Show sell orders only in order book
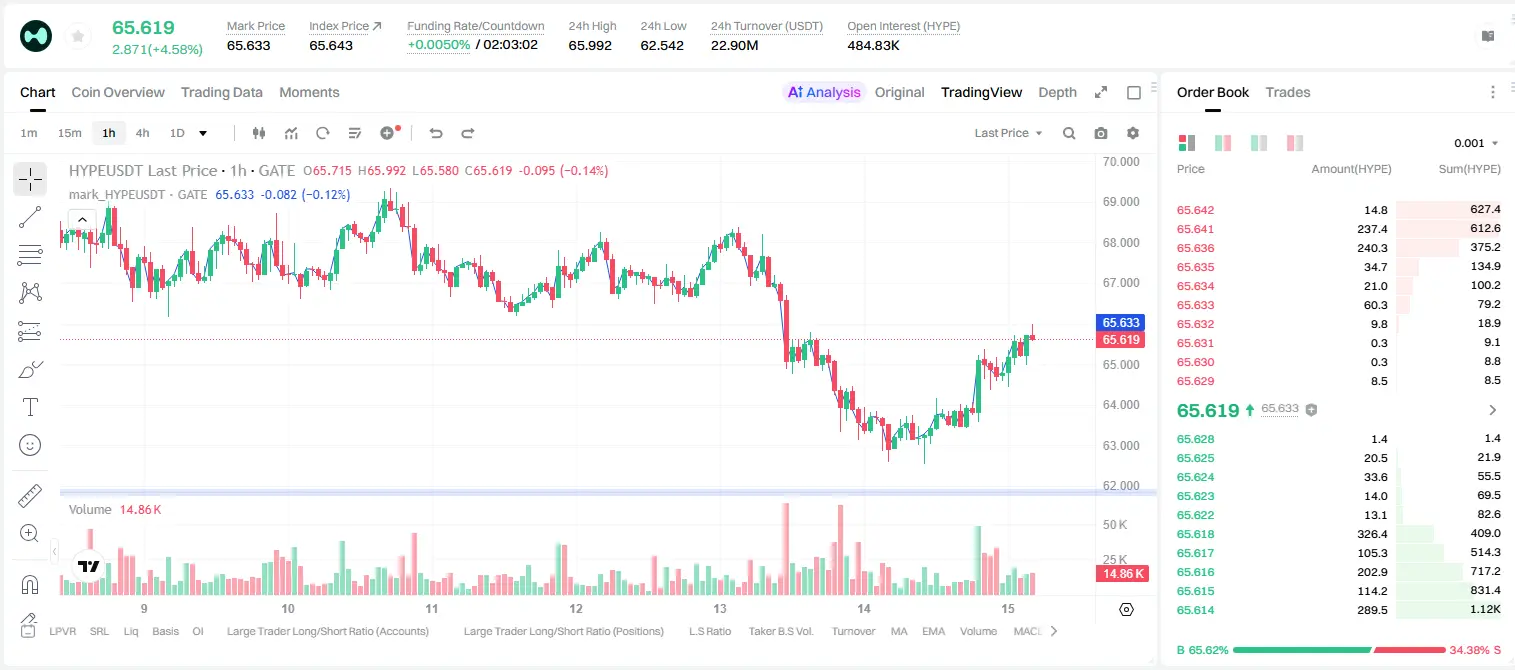Image resolution: width=1515 pixels, height=670 pixels. click(1295, 143)
